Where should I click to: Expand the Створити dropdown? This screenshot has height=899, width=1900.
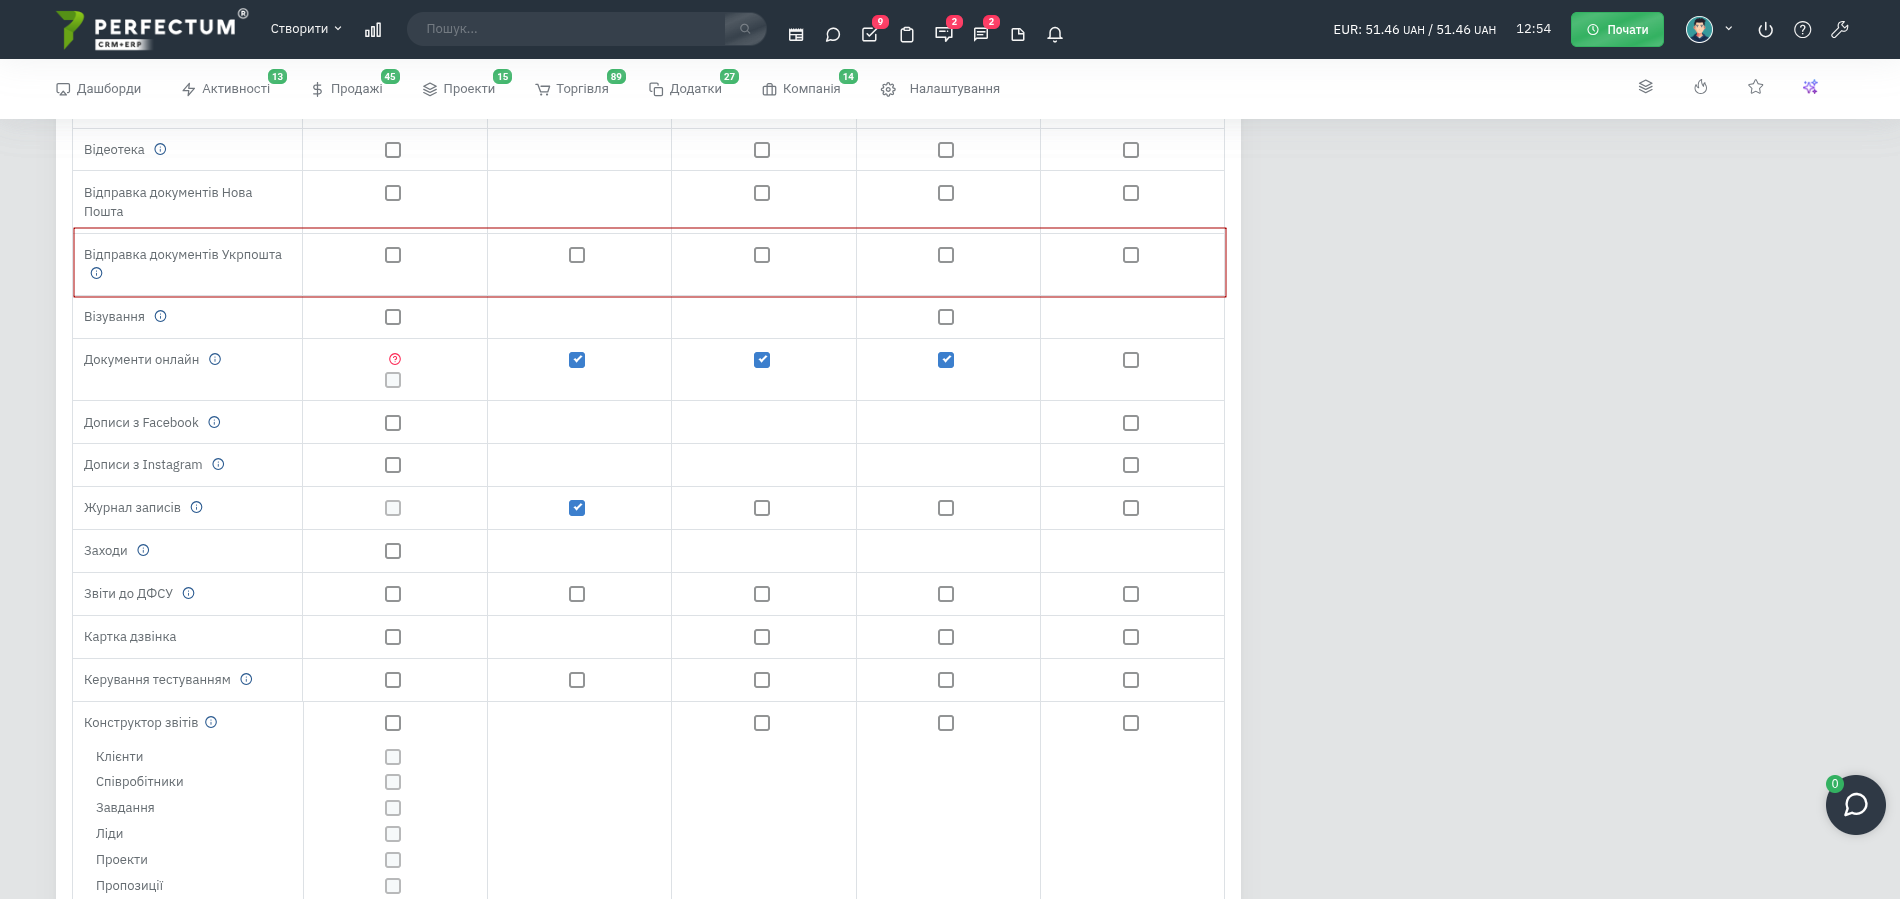(x=306, y=29)
